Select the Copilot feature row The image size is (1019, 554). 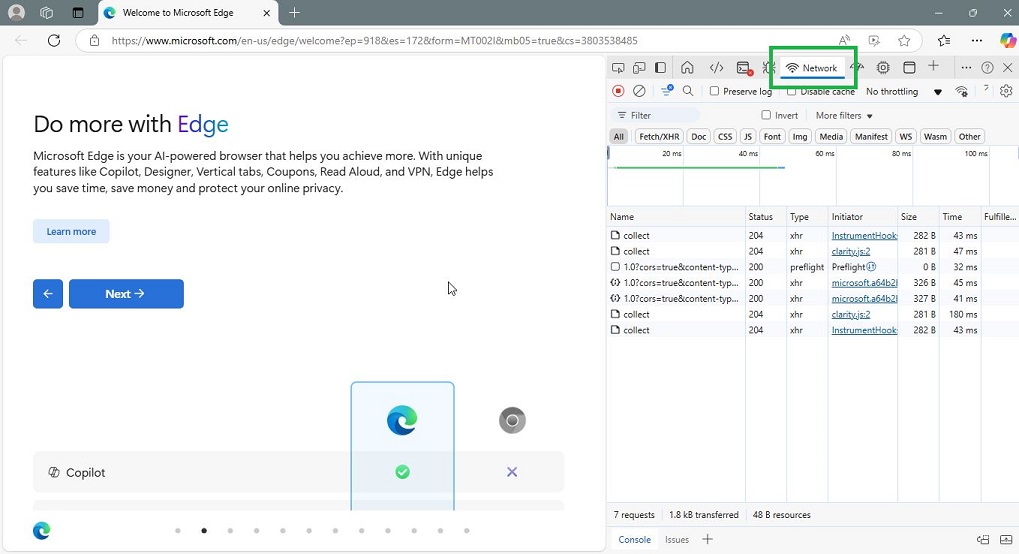click(298, 472)
